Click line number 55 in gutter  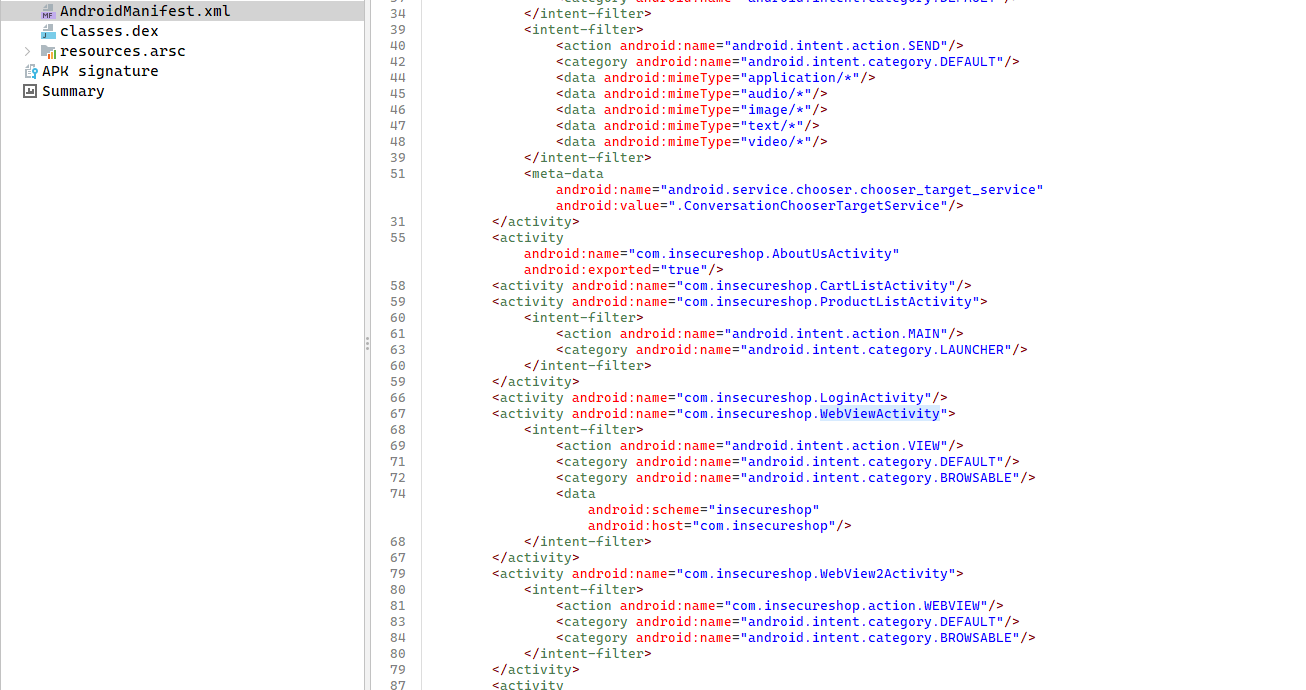pos(397,238)
